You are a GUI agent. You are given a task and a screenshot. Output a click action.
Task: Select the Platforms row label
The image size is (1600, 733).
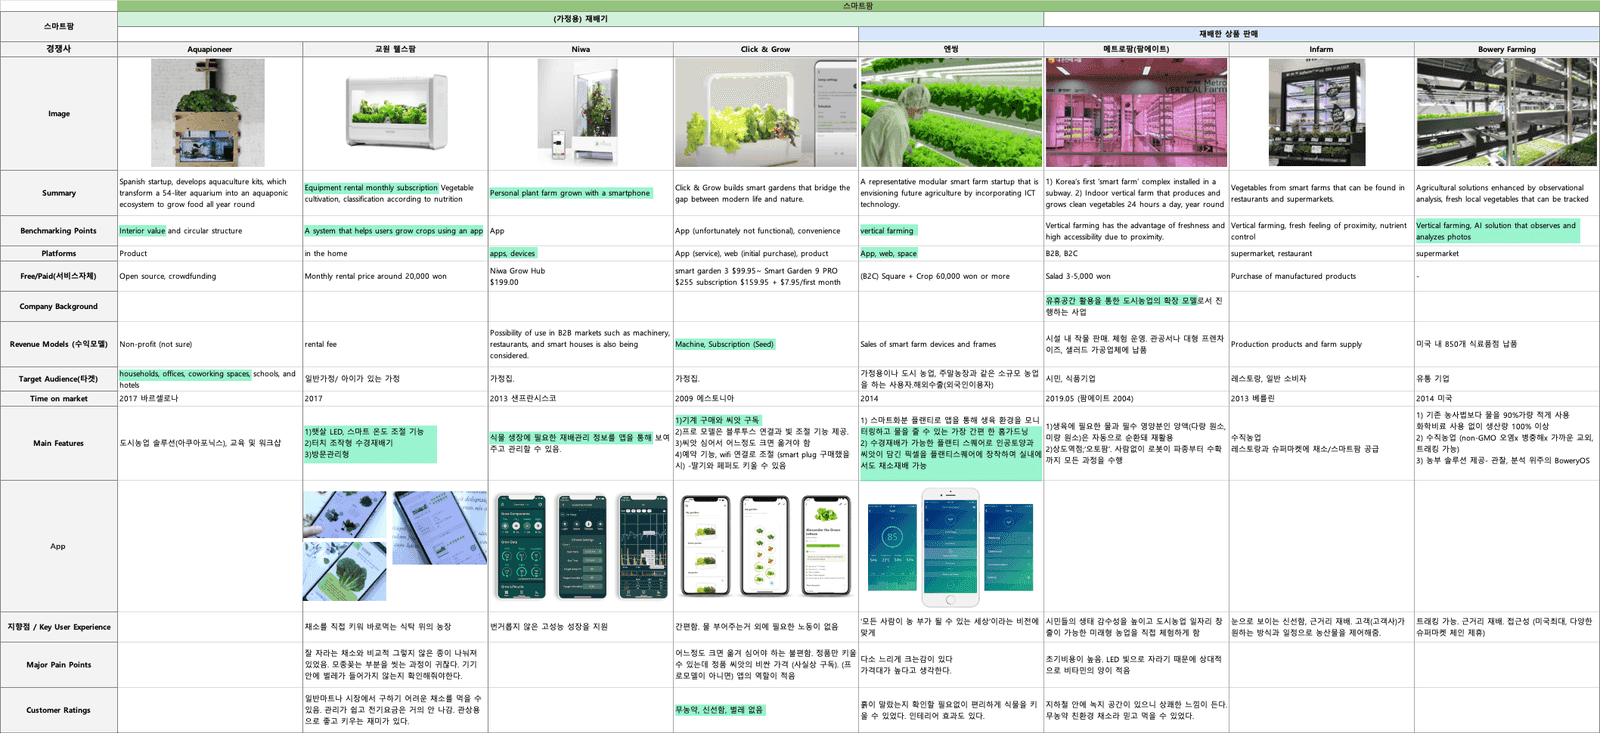(x=59, y=254)
